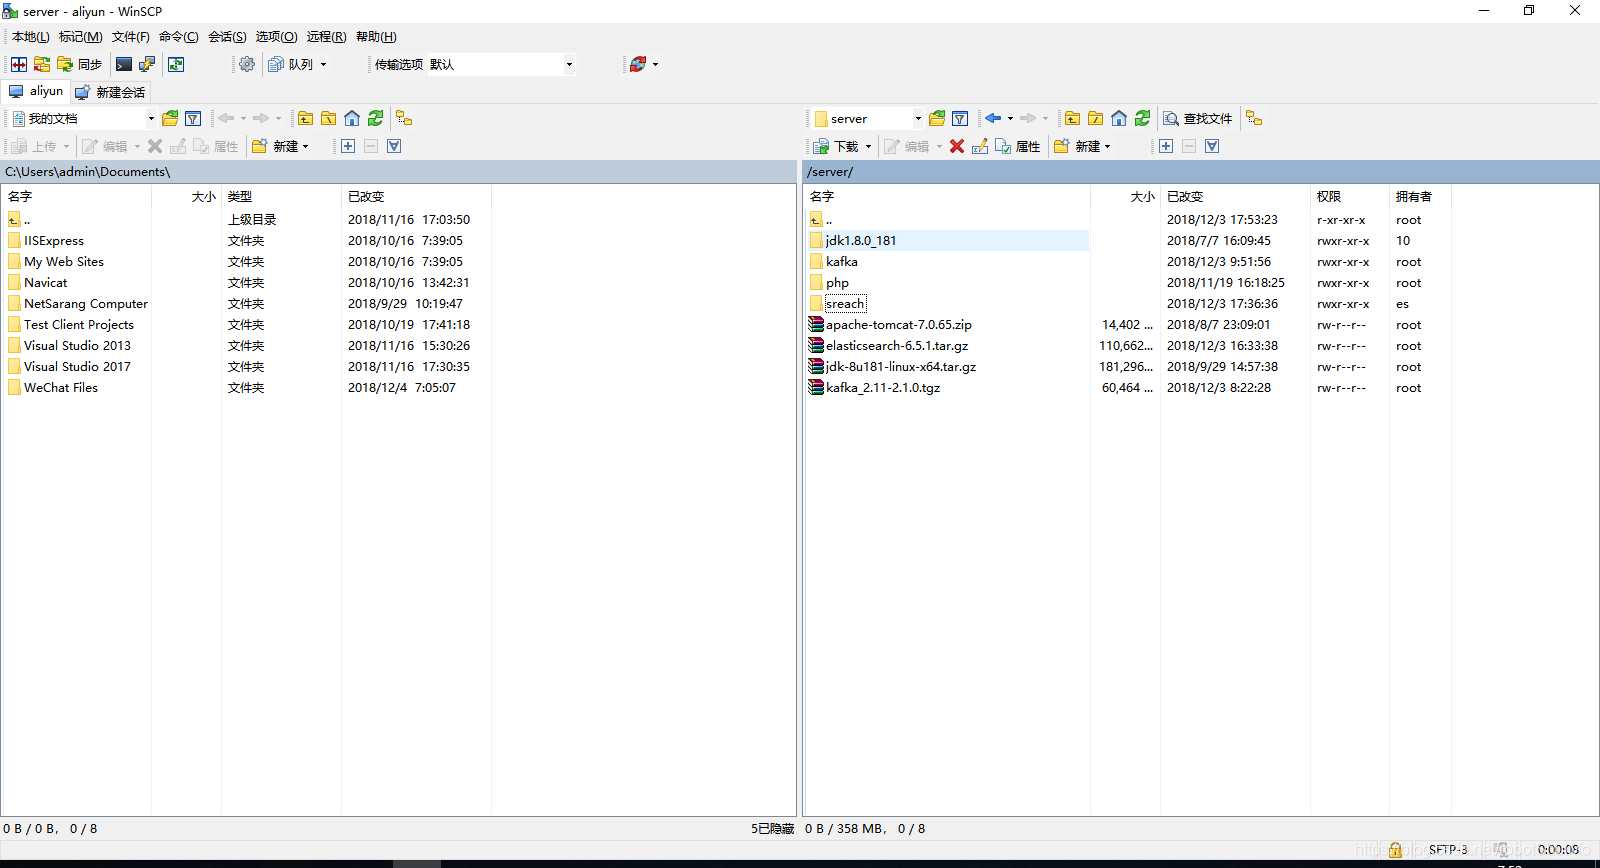Go to local root directory icon
This screenshot has height=868, width=1600.
[328, 118]
